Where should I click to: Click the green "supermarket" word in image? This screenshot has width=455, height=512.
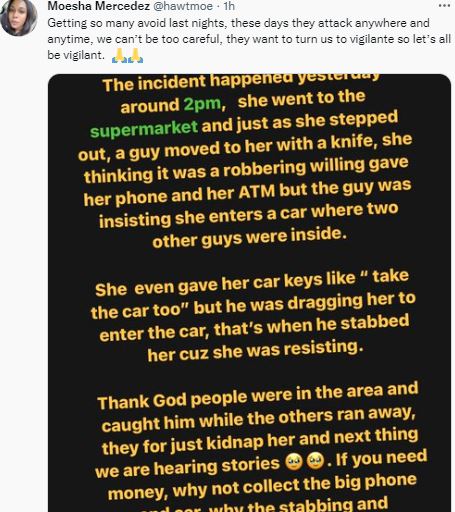tap(144, 128)
